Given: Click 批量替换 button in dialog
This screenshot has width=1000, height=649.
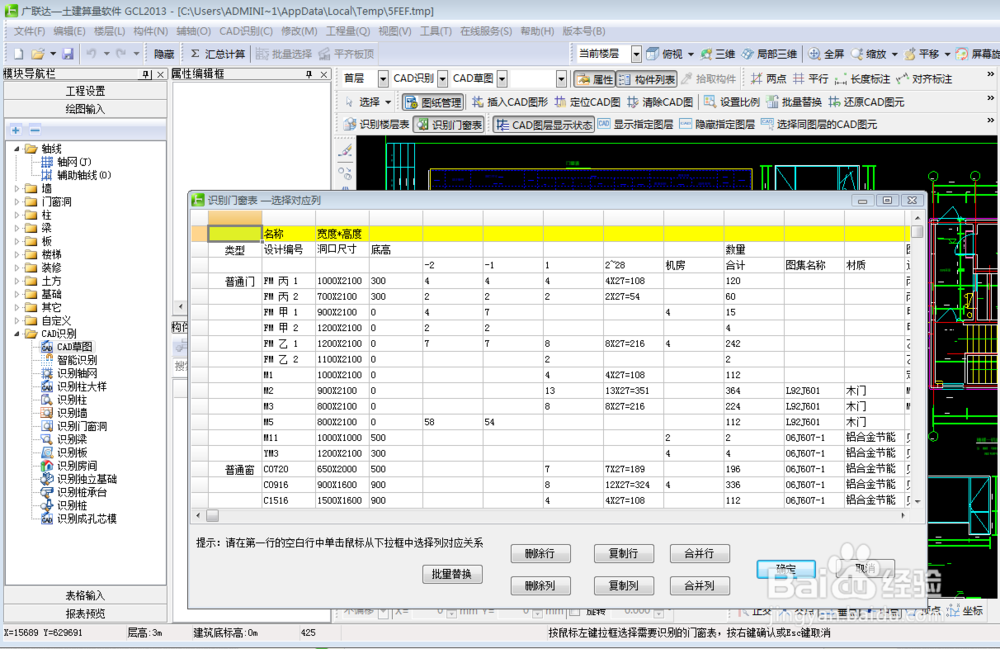Looking at the screenshot, I should point(452,574).
